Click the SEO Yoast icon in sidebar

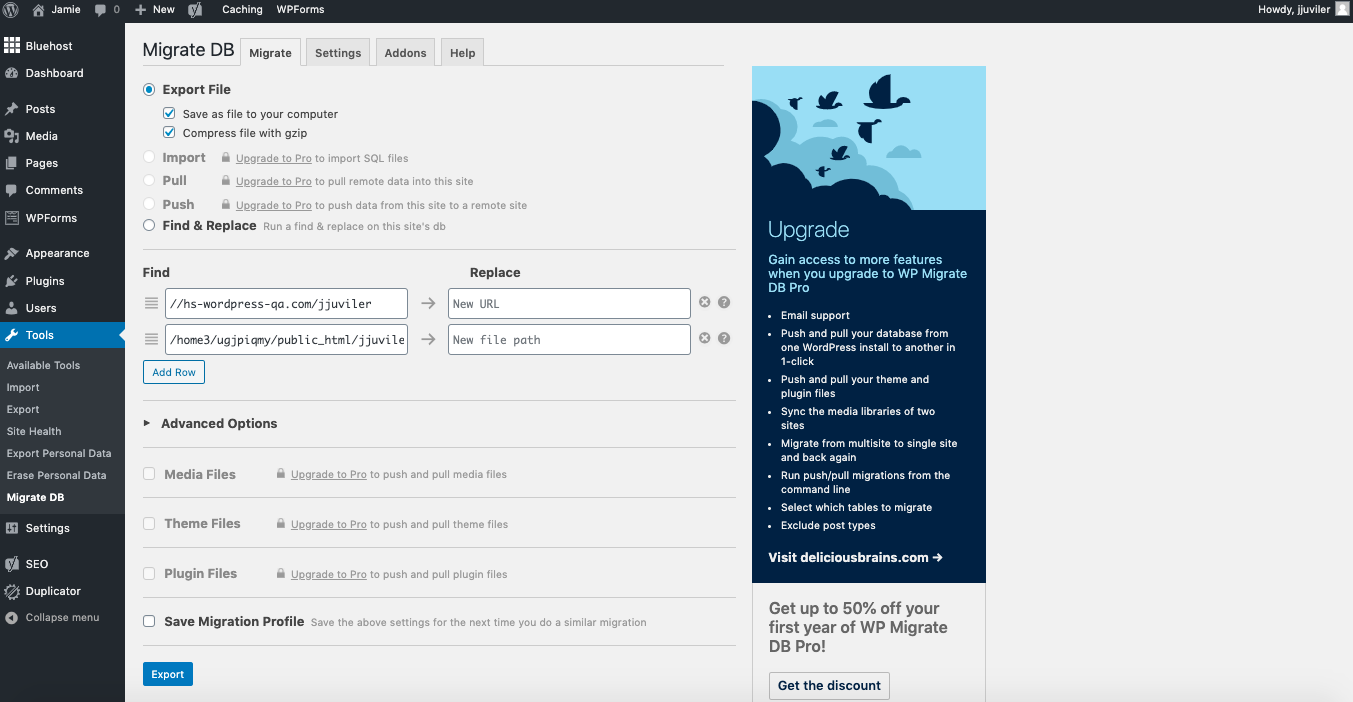point(12,564)
